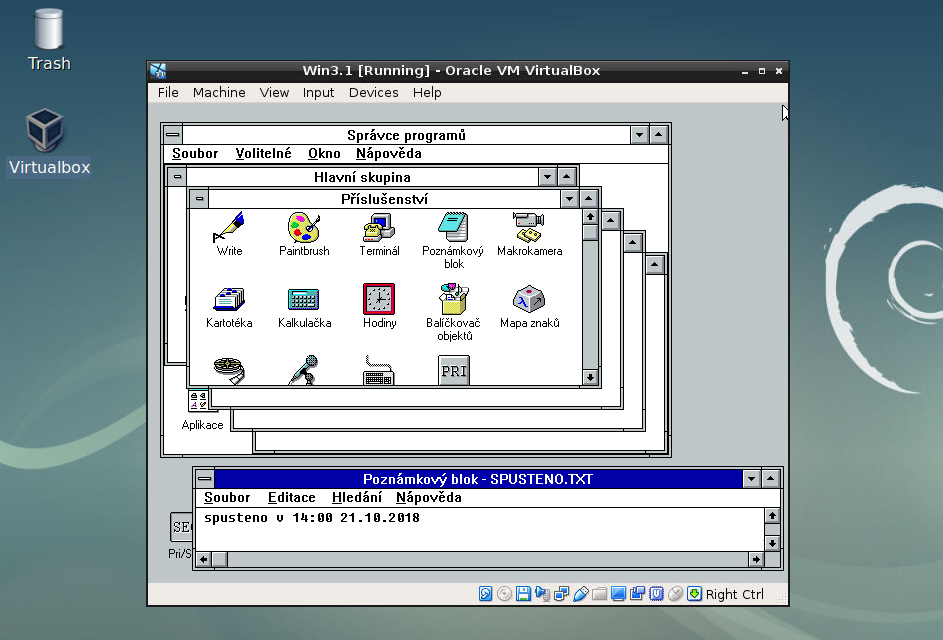
Task: Open the File menu in VirtualBox
Action: point(168,93)
